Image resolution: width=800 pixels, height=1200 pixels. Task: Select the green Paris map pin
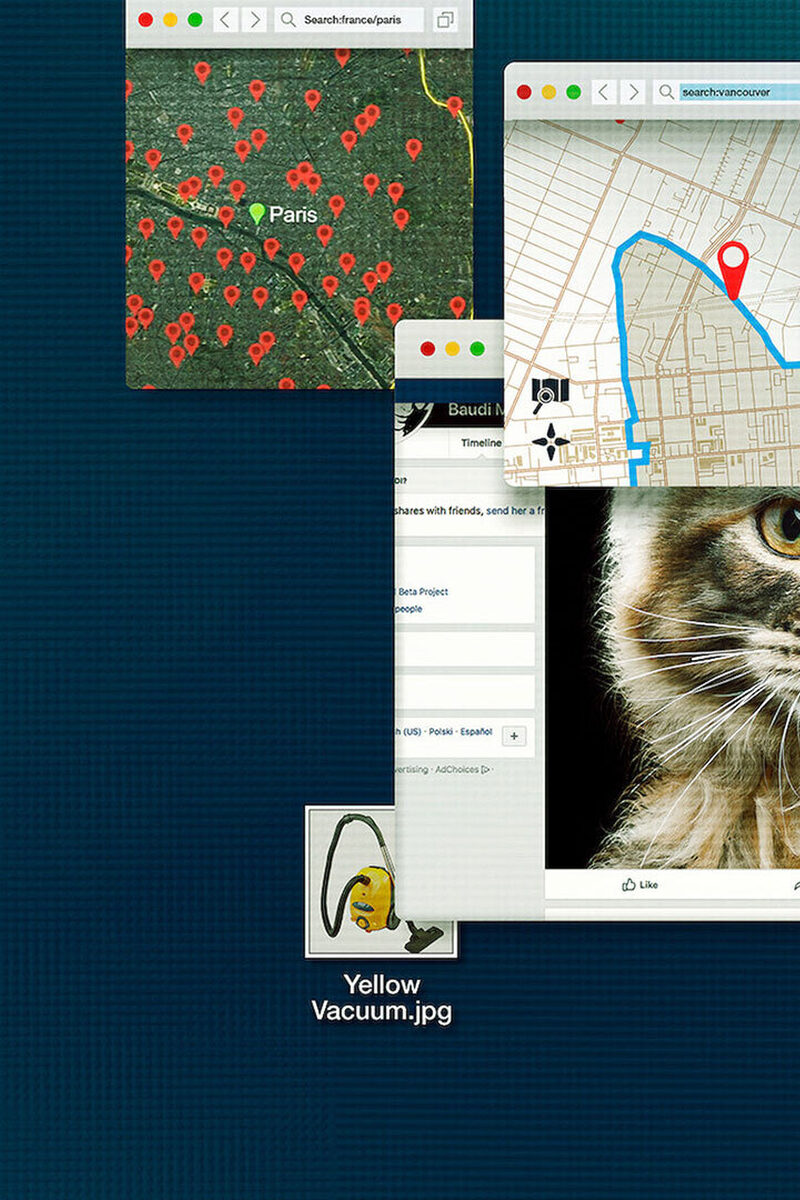(257, 213)
